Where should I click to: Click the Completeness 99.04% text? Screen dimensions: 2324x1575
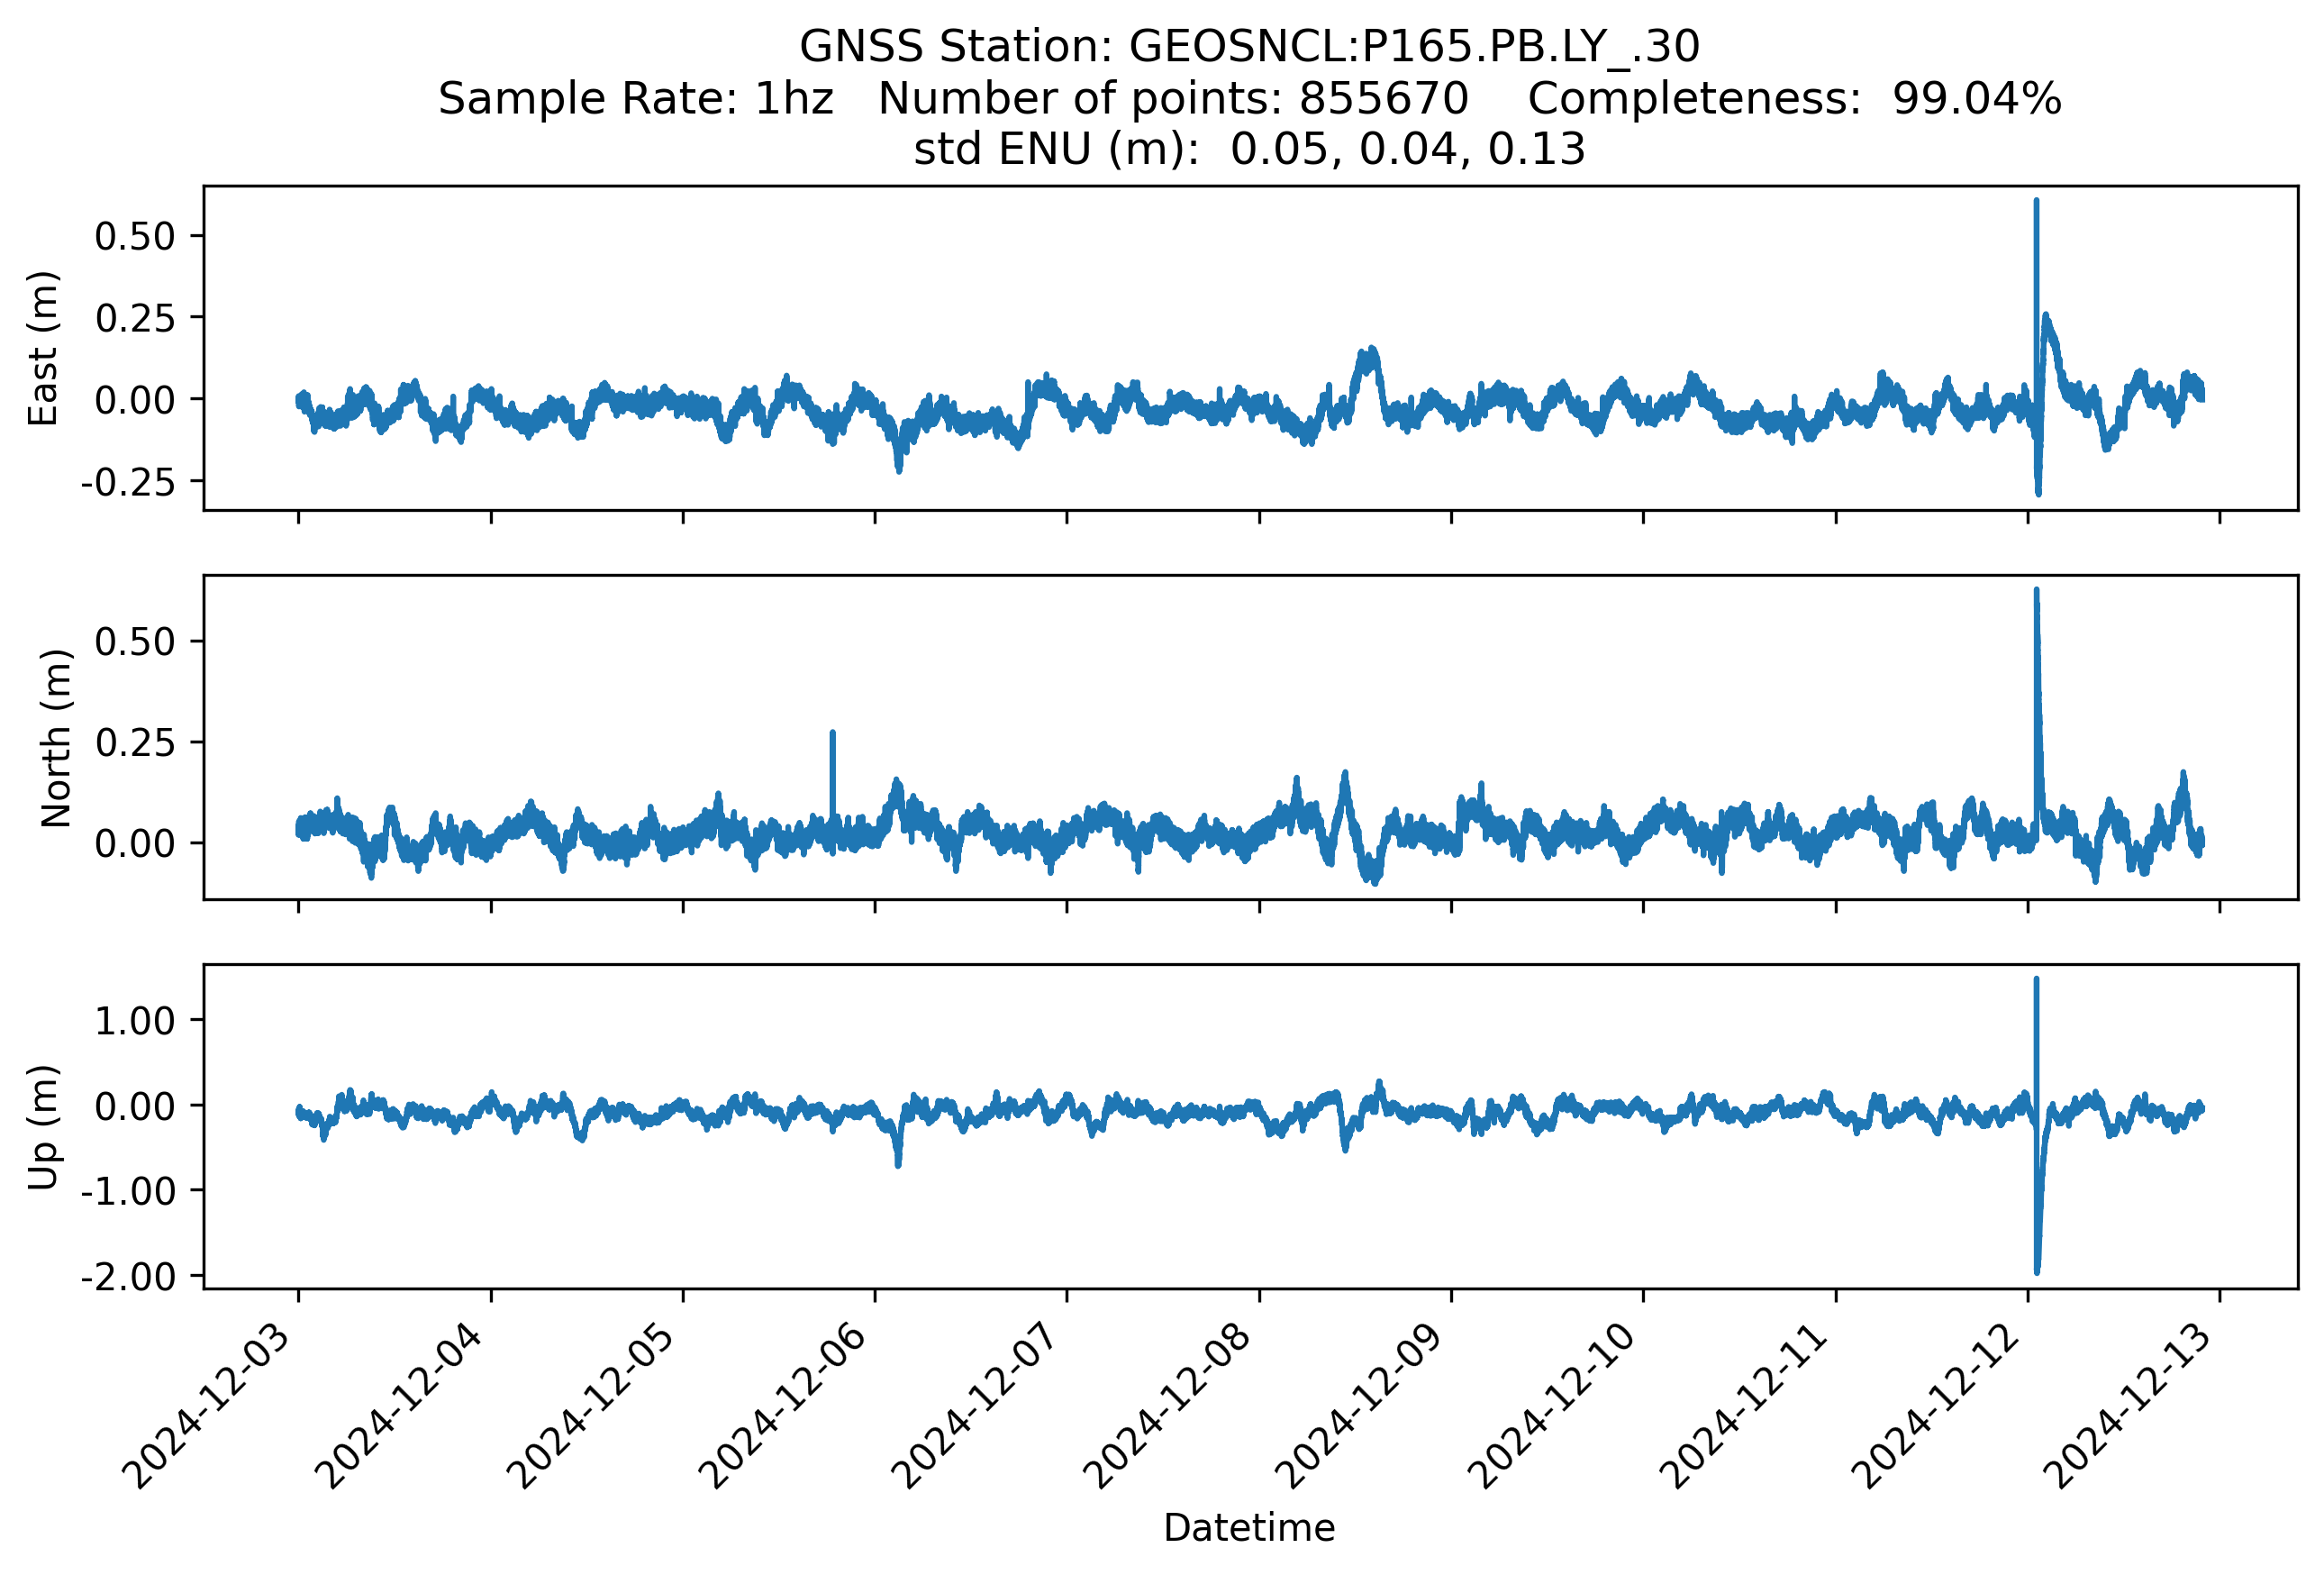click(1794, 99)
